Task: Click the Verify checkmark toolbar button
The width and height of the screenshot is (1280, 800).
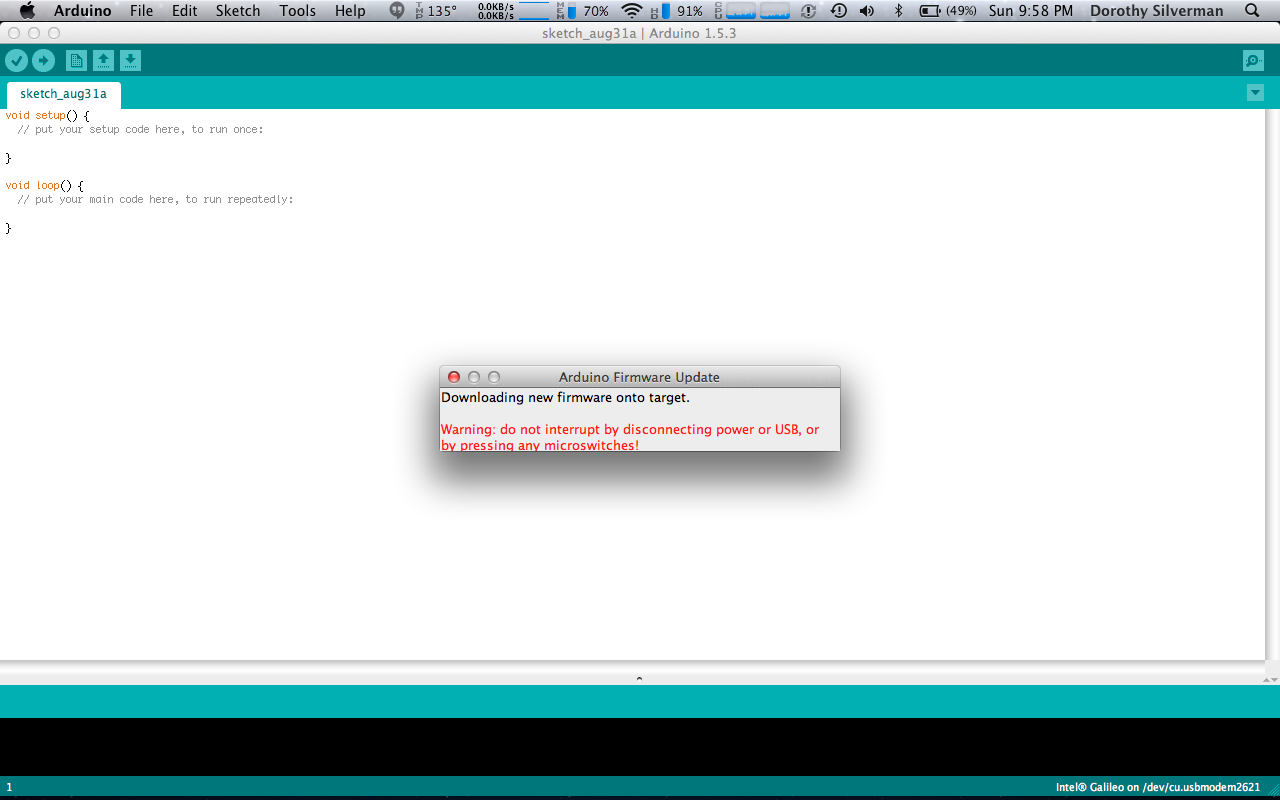Action: [x=16, y=61]
